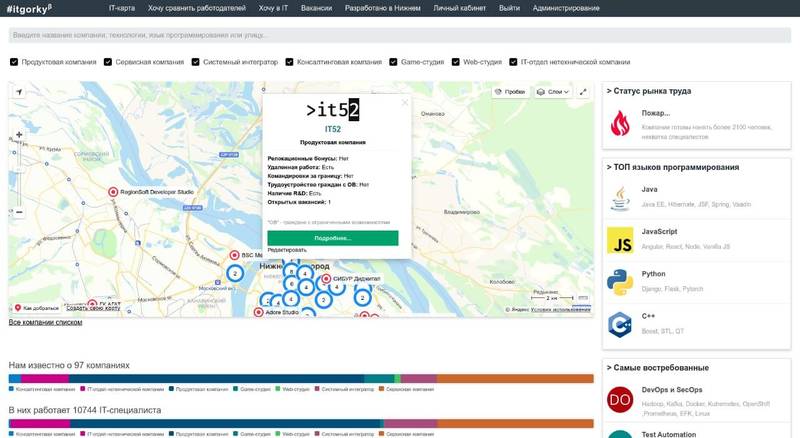
Task: Click the fire icon in labor market status
Action: point(620,123)
